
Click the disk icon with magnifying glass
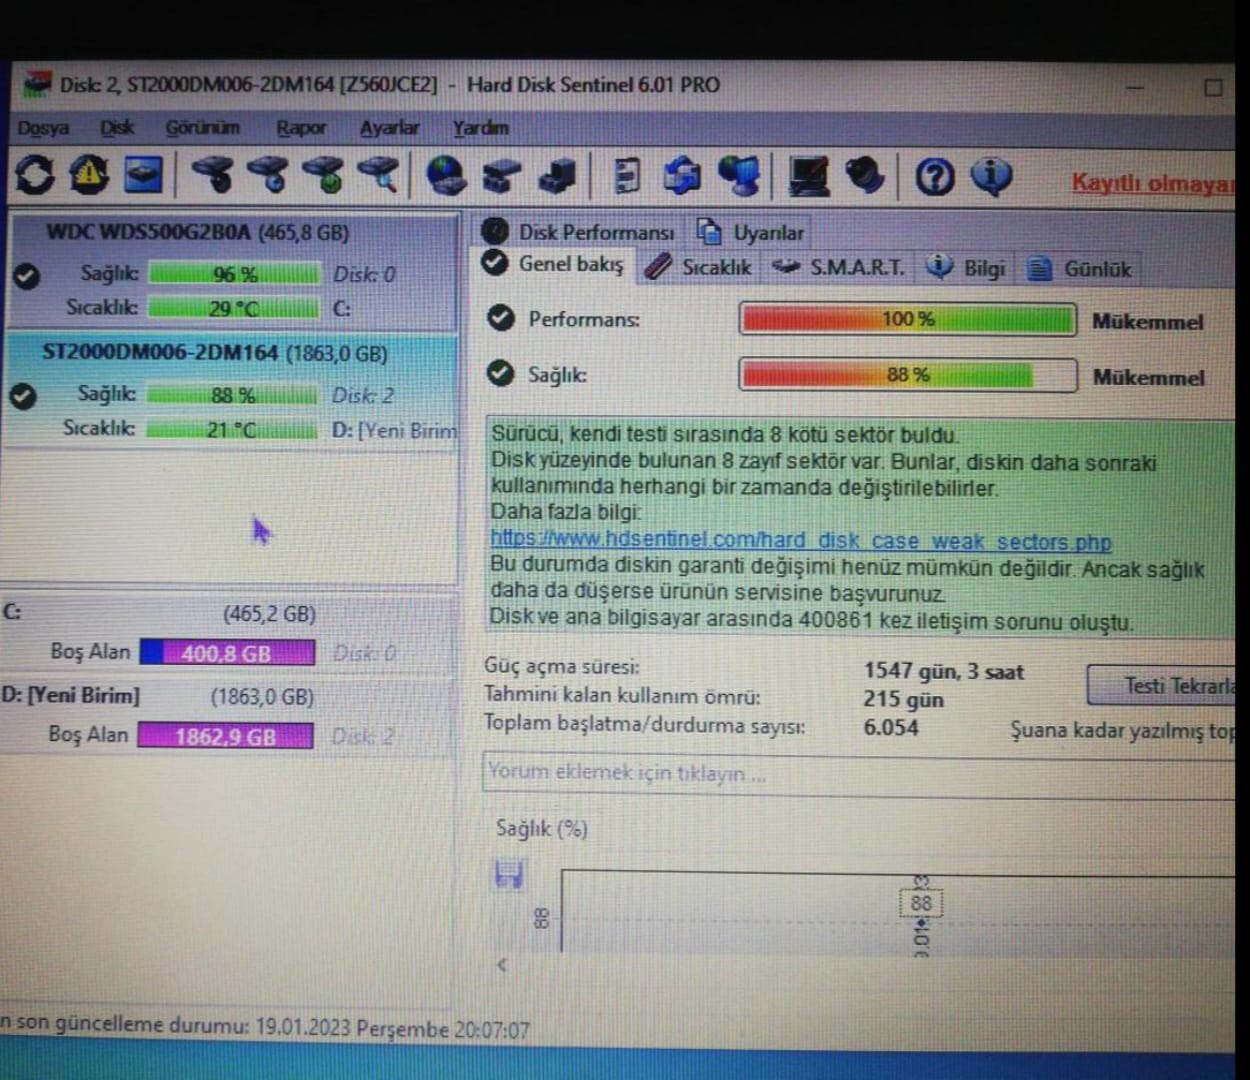click(x=378, y=174)
